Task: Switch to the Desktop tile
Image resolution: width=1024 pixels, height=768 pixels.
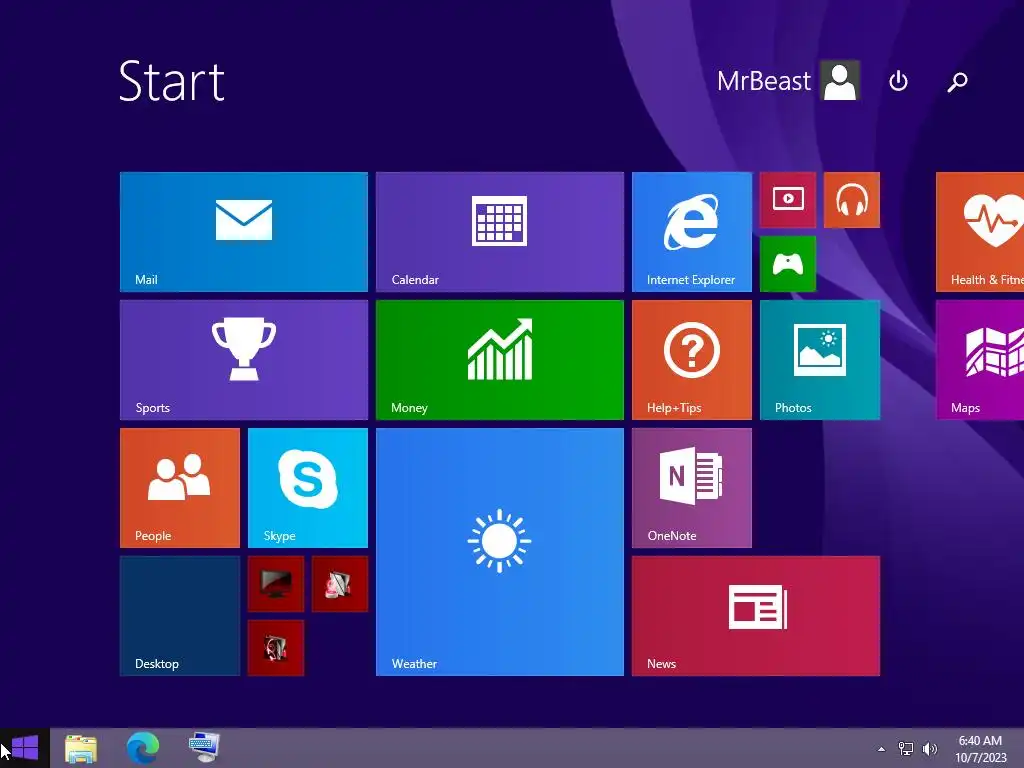Action: click(x=180, y=616)
